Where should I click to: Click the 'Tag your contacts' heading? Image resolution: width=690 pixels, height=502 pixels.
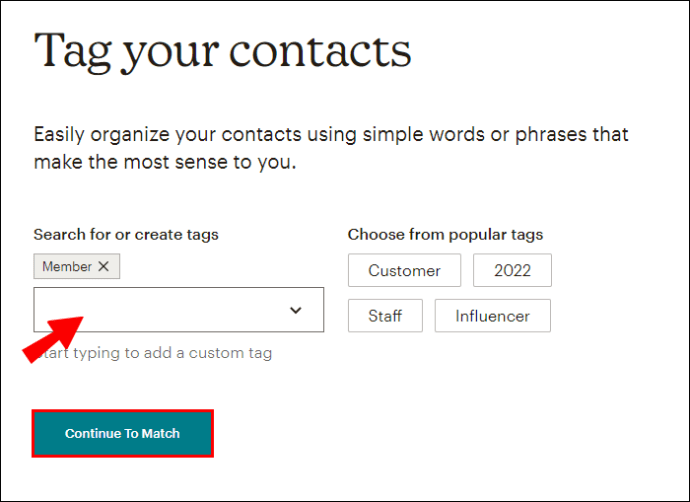223,51
